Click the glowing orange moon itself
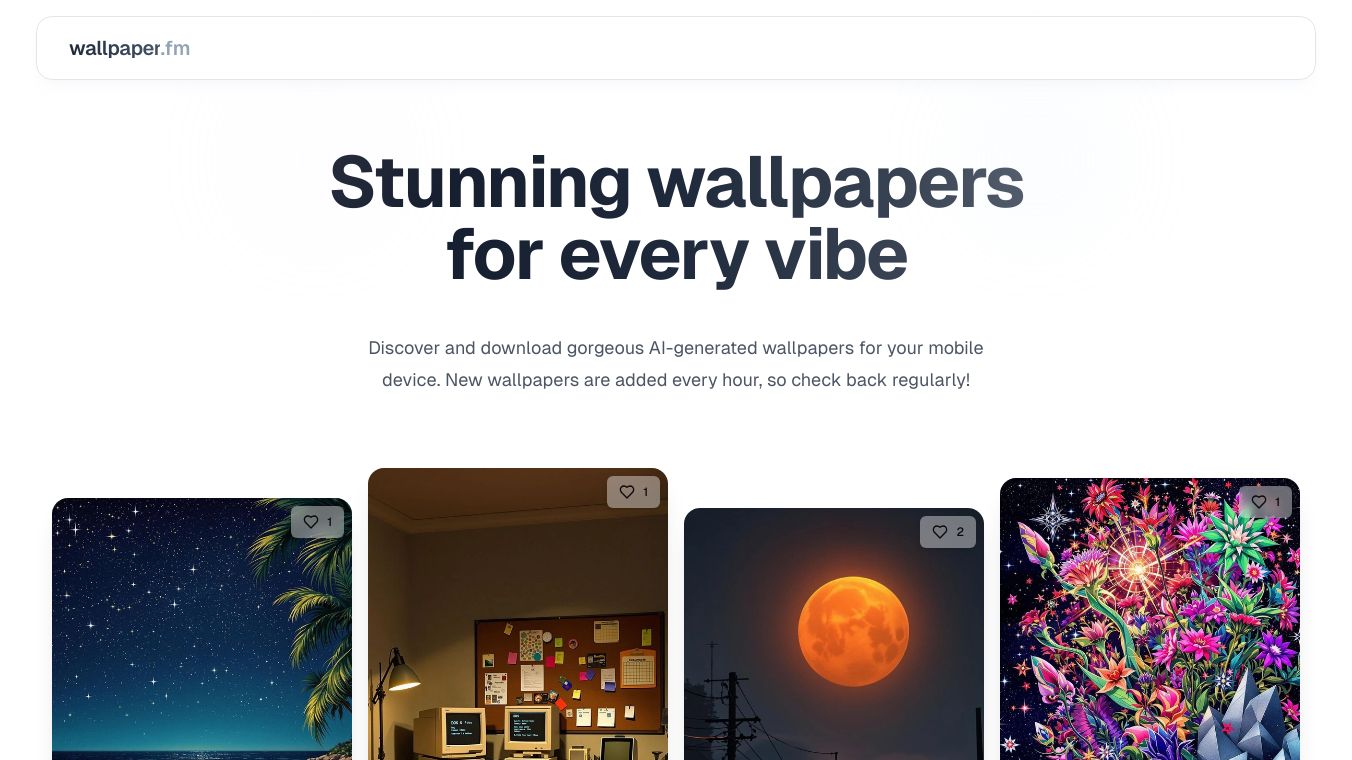The height and width of the screenshot is (760, 1352). [853, 631]
